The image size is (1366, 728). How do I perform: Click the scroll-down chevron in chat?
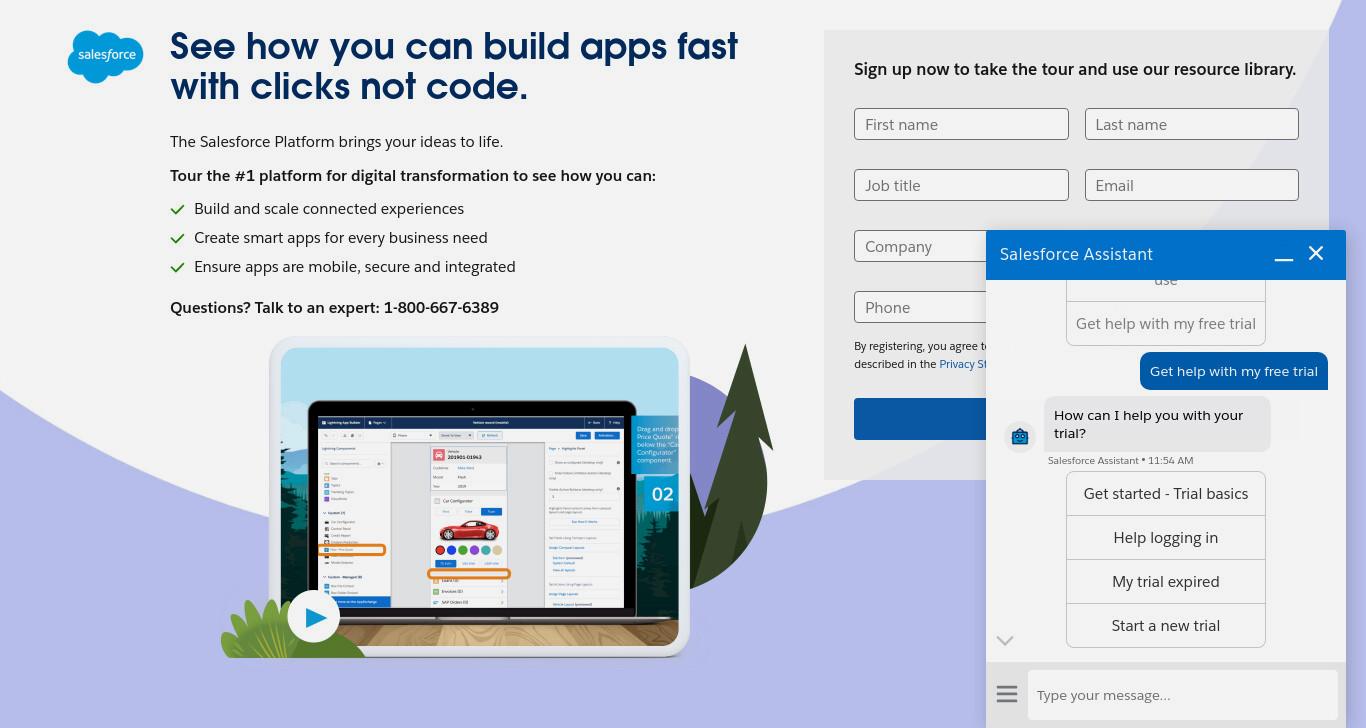[1005, 641]
